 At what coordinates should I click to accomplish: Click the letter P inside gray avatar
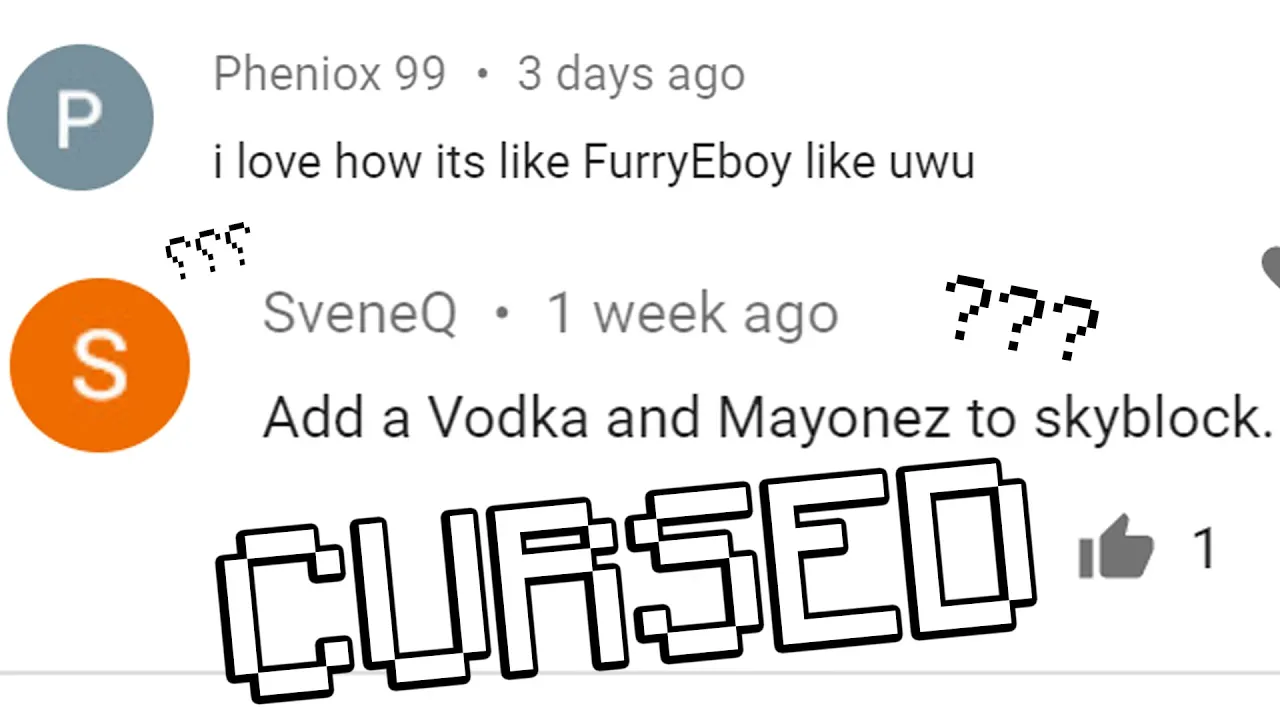[79, 118]
